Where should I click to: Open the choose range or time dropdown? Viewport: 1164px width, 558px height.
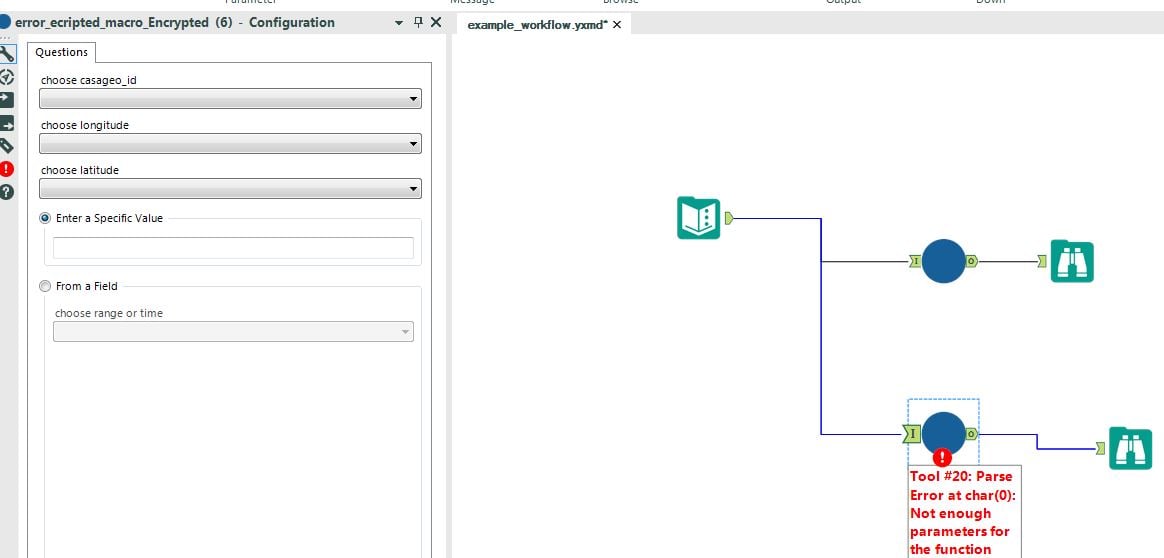click(233, 332)
